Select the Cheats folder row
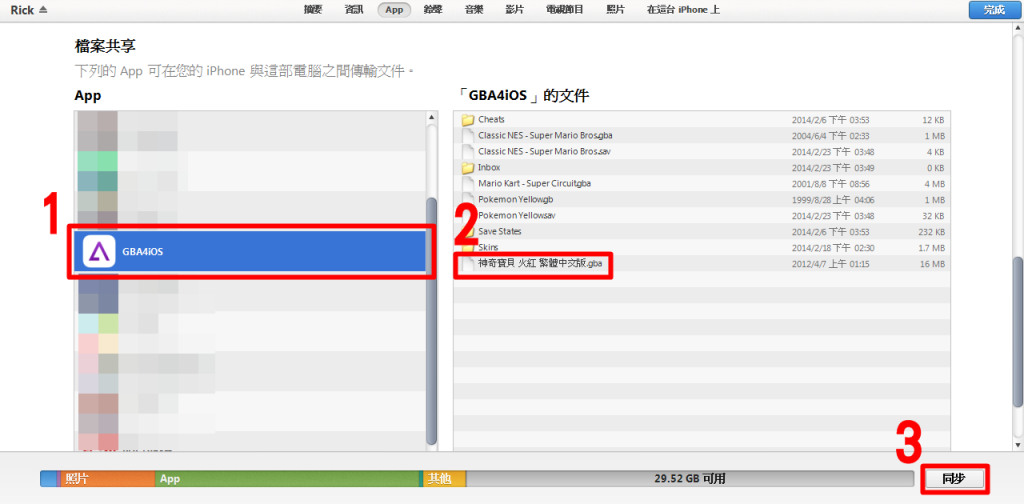1024x504 pixels. click(701, 120)
